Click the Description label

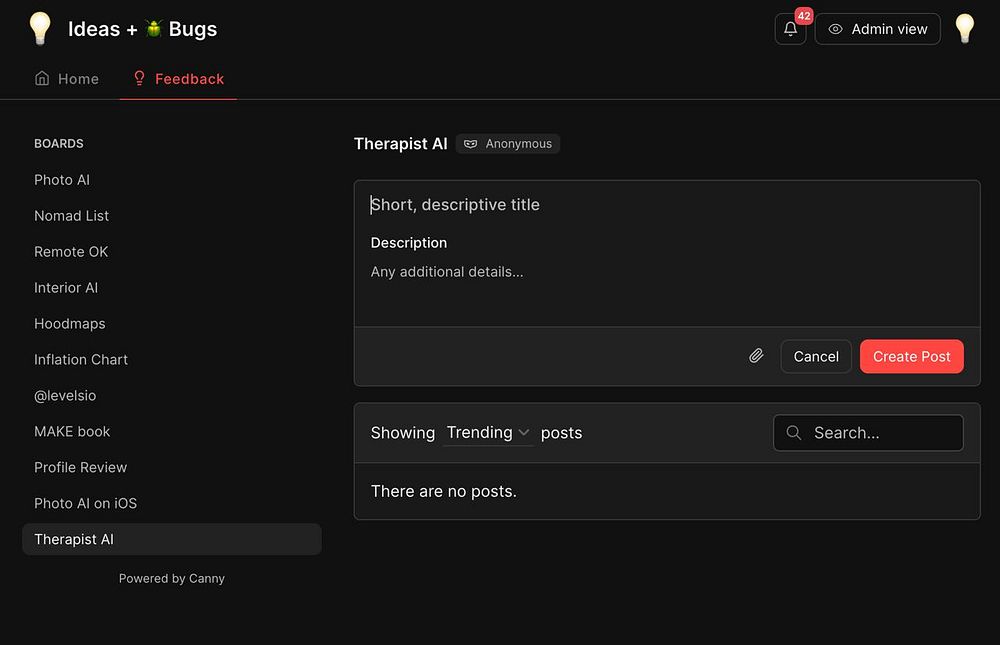[409, 242]
